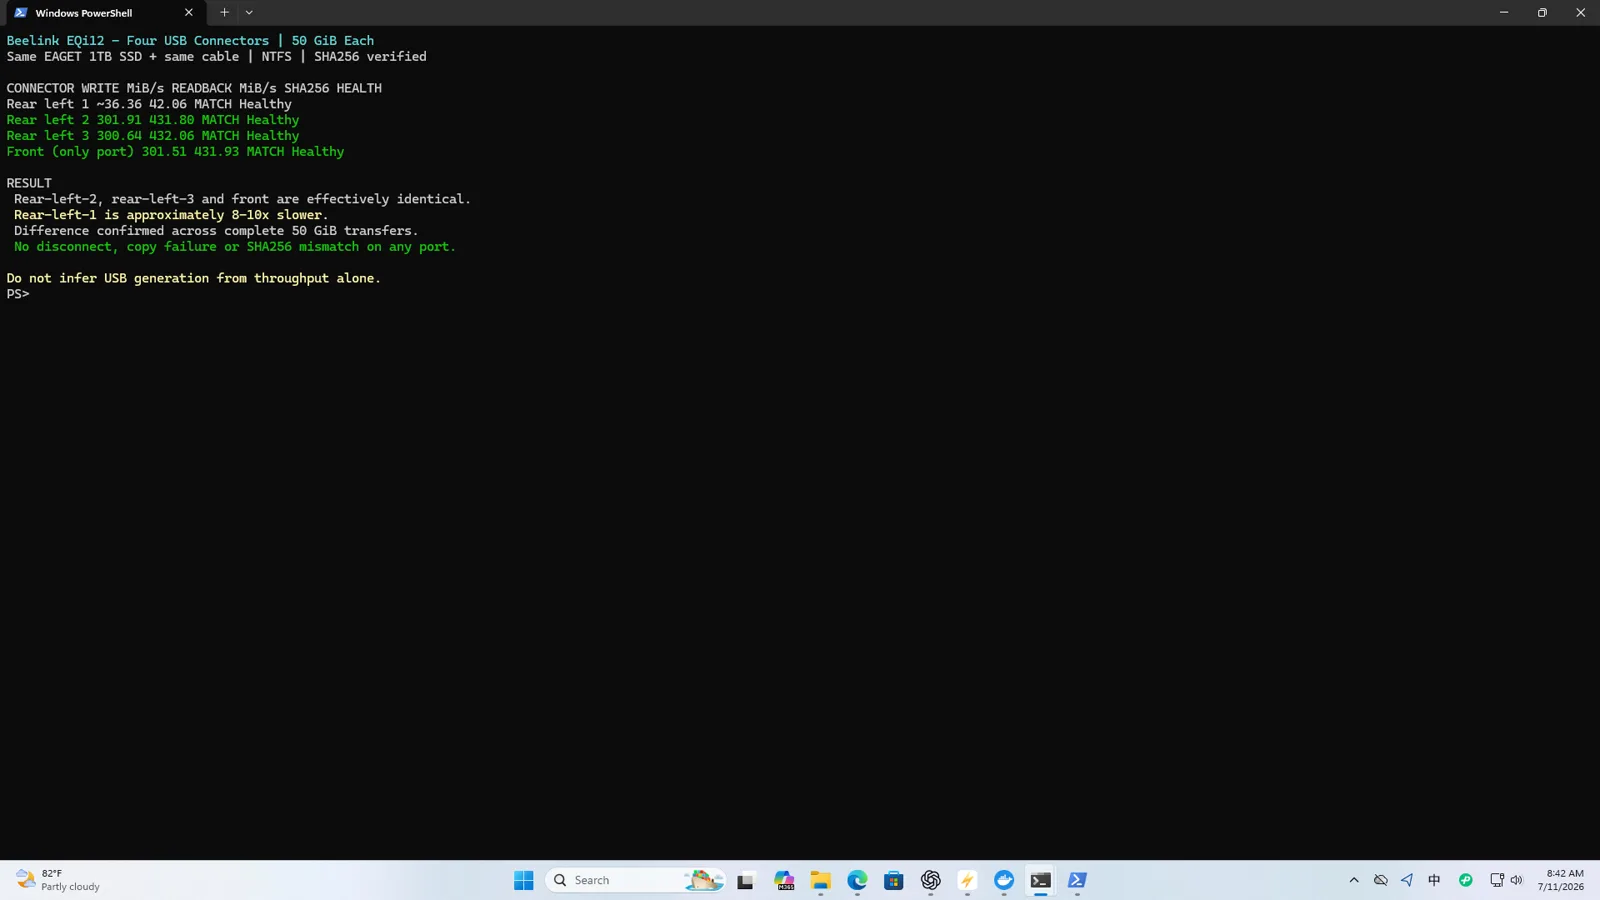This screenshot has width=1600, height=900.
Task: Expand the new tab profile dropdown
Action: [249, 13]
